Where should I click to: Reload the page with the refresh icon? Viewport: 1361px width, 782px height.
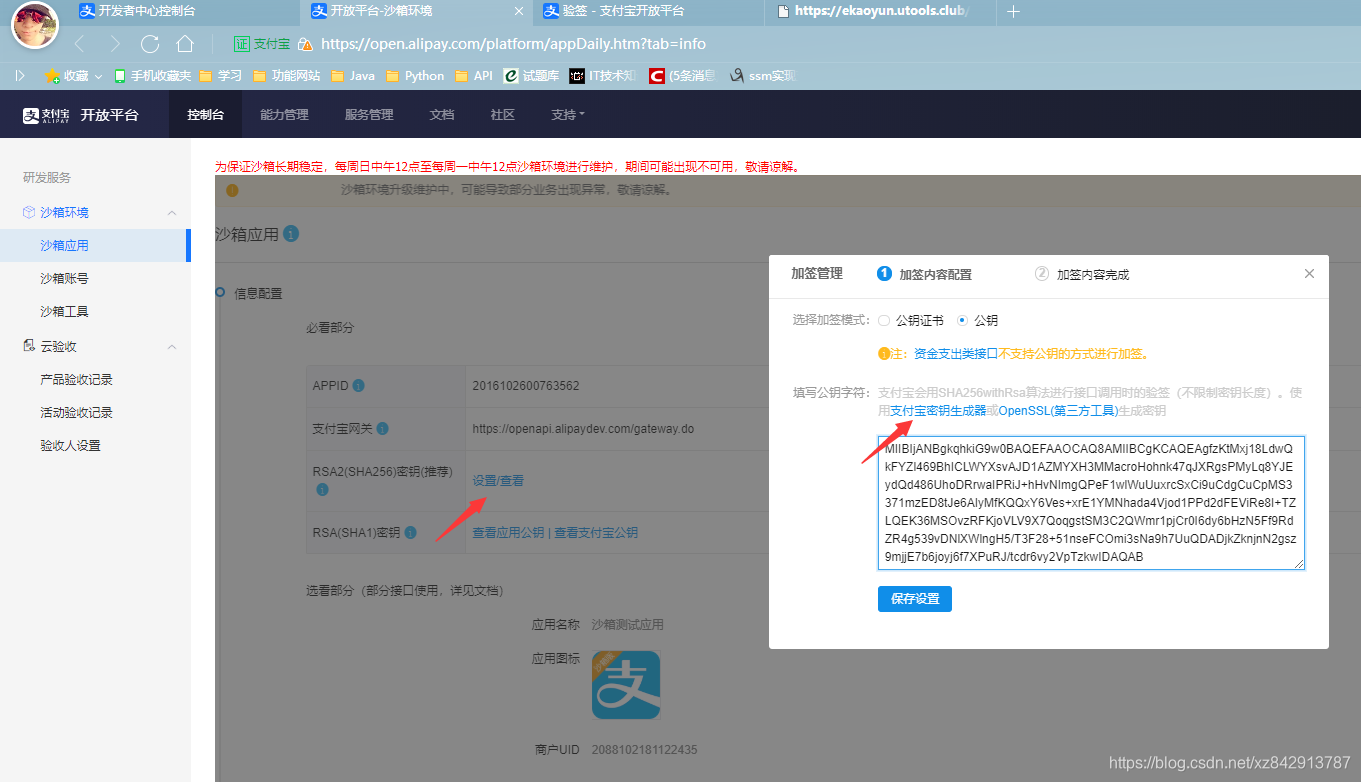[x=150, y=44]
